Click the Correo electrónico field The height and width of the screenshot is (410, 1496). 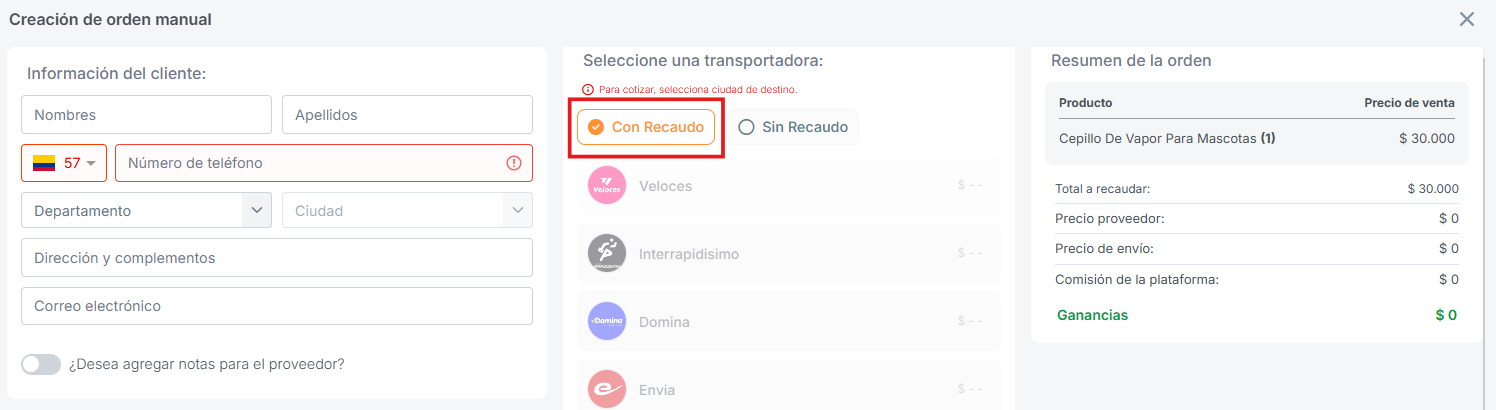click(277, 306)
